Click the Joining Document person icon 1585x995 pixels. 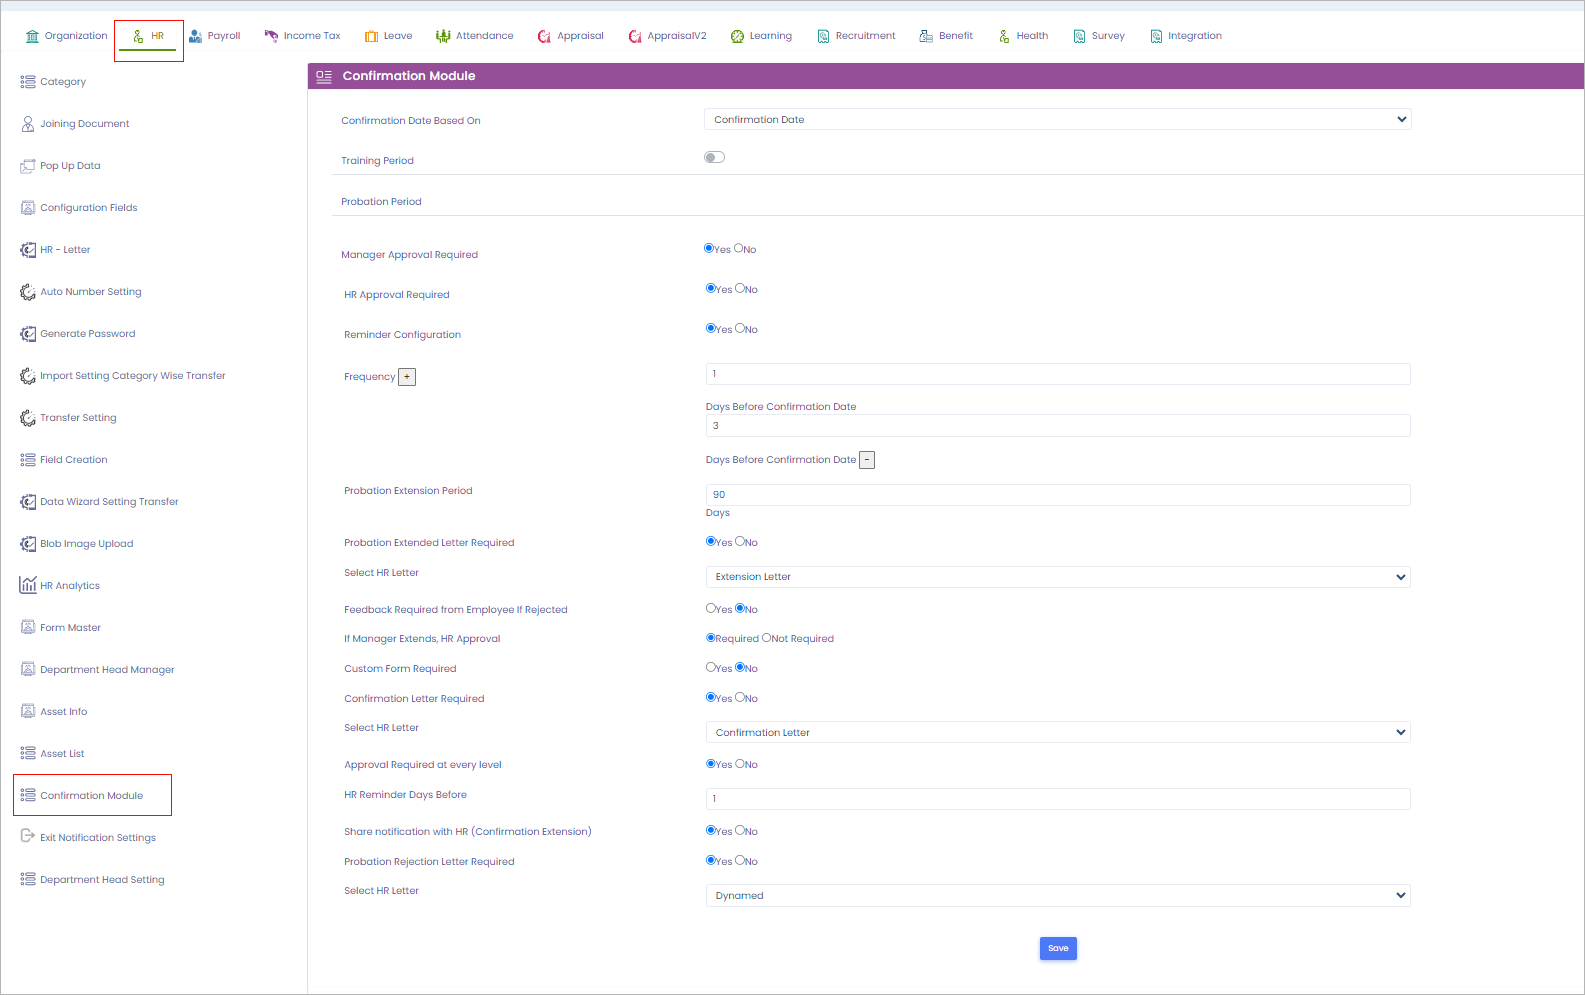(28, 124)
